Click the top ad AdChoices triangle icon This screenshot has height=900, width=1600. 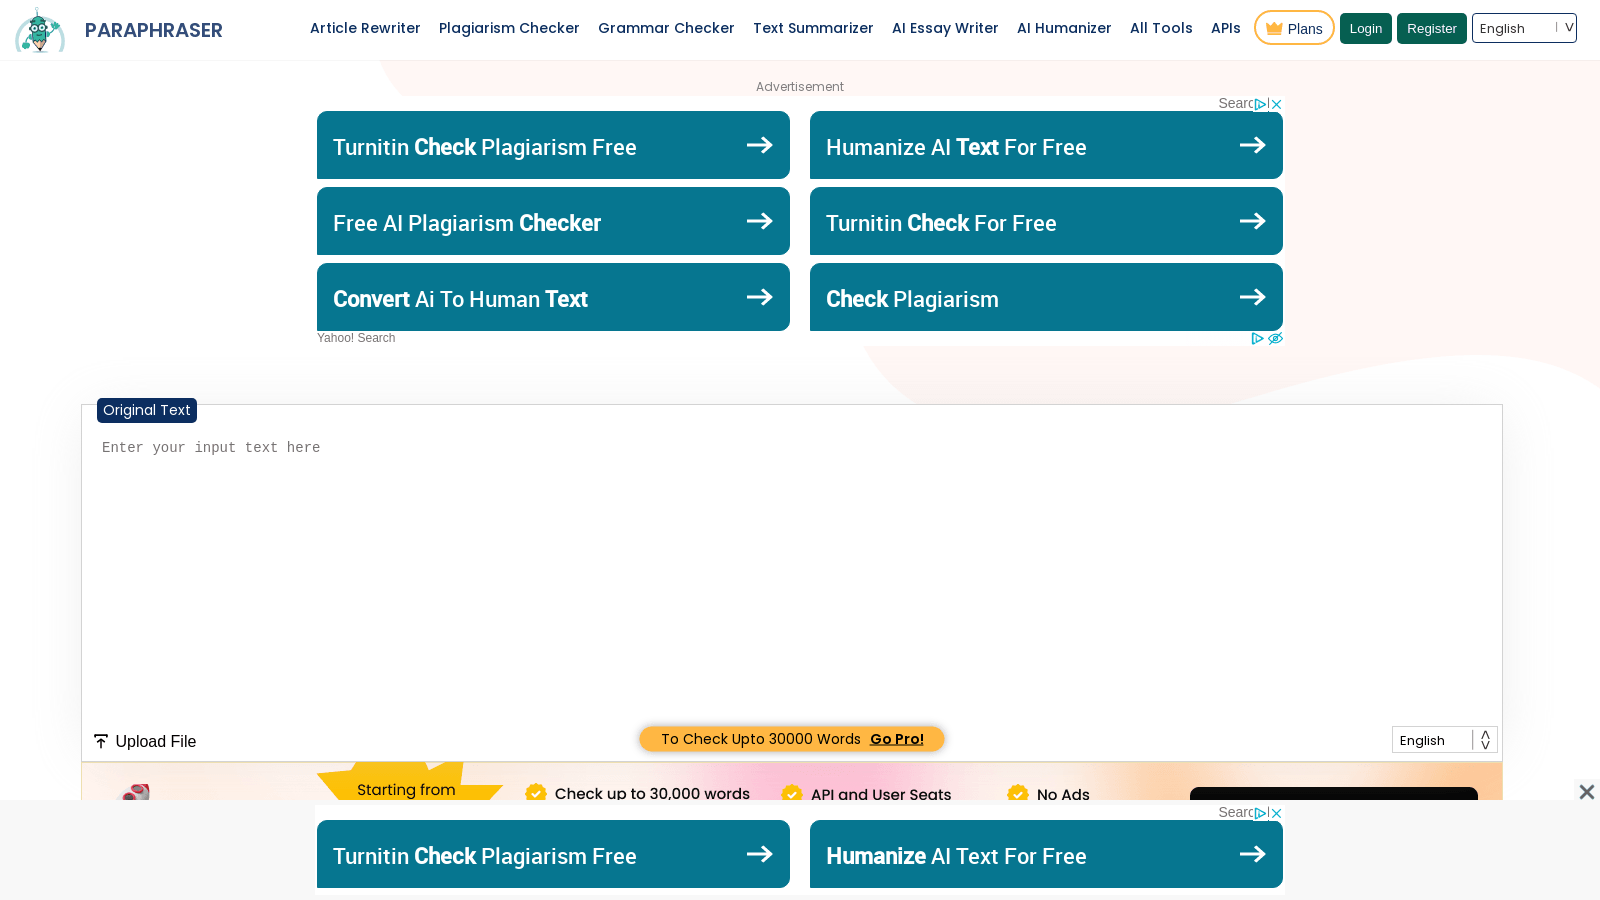tap(1261, 104)
